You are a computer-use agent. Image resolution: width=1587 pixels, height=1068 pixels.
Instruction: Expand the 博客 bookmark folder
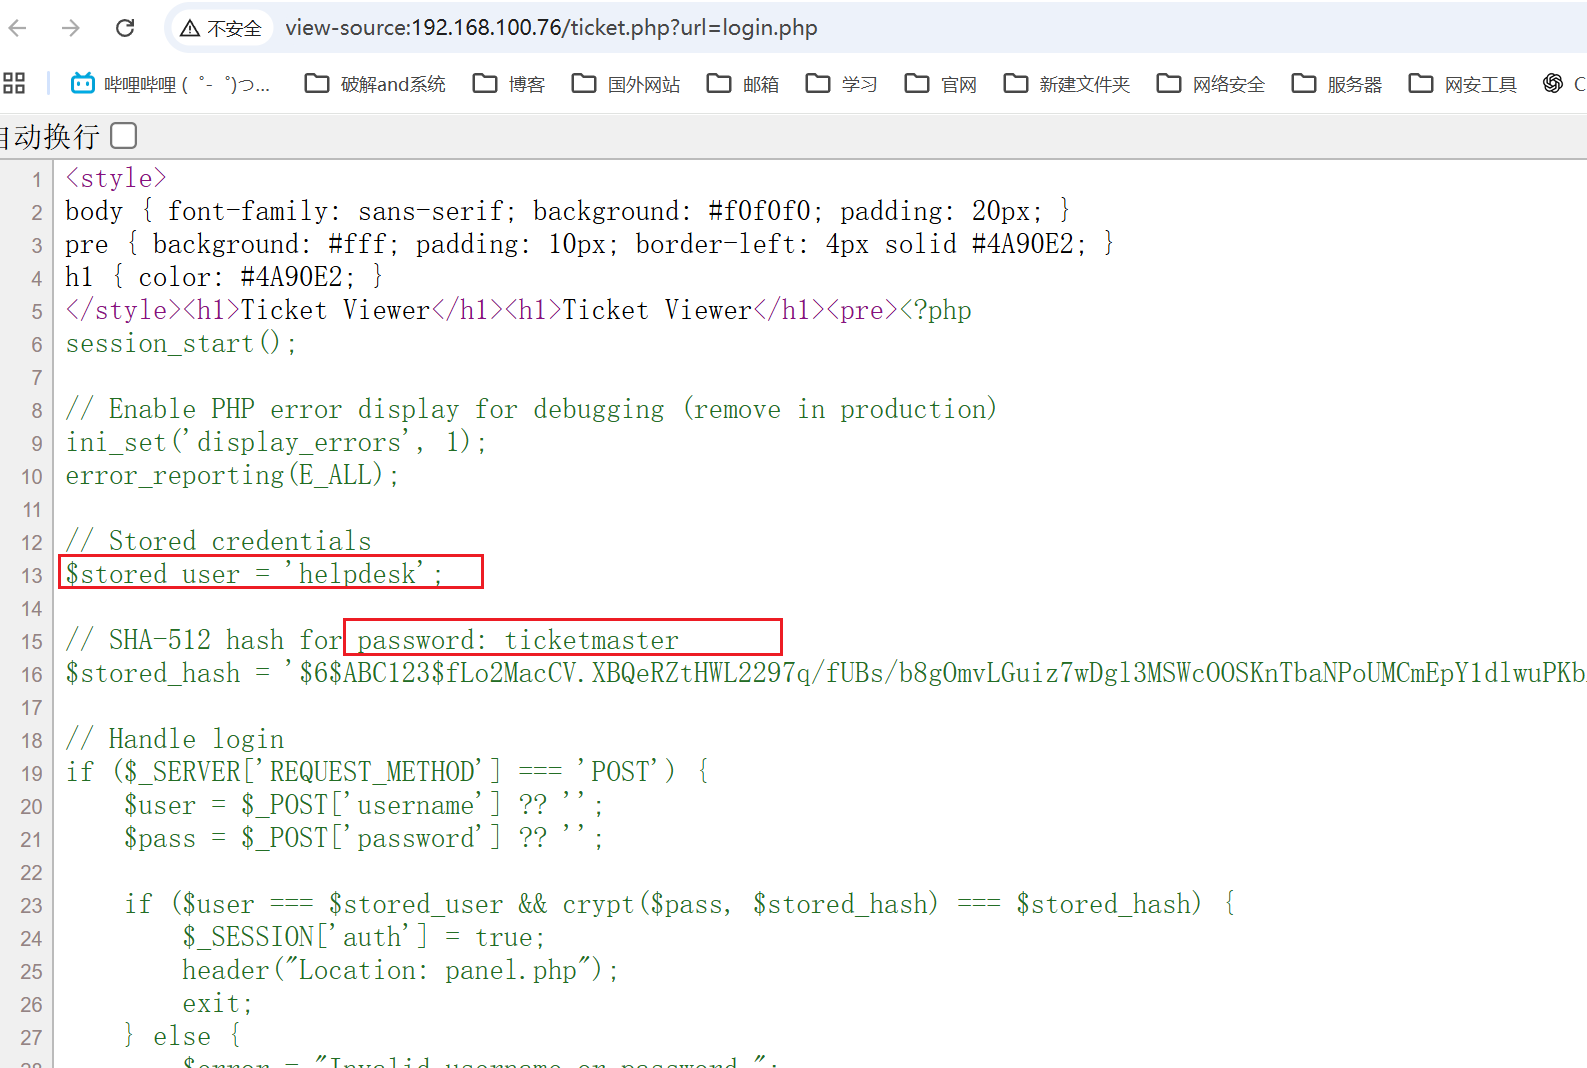509,84
